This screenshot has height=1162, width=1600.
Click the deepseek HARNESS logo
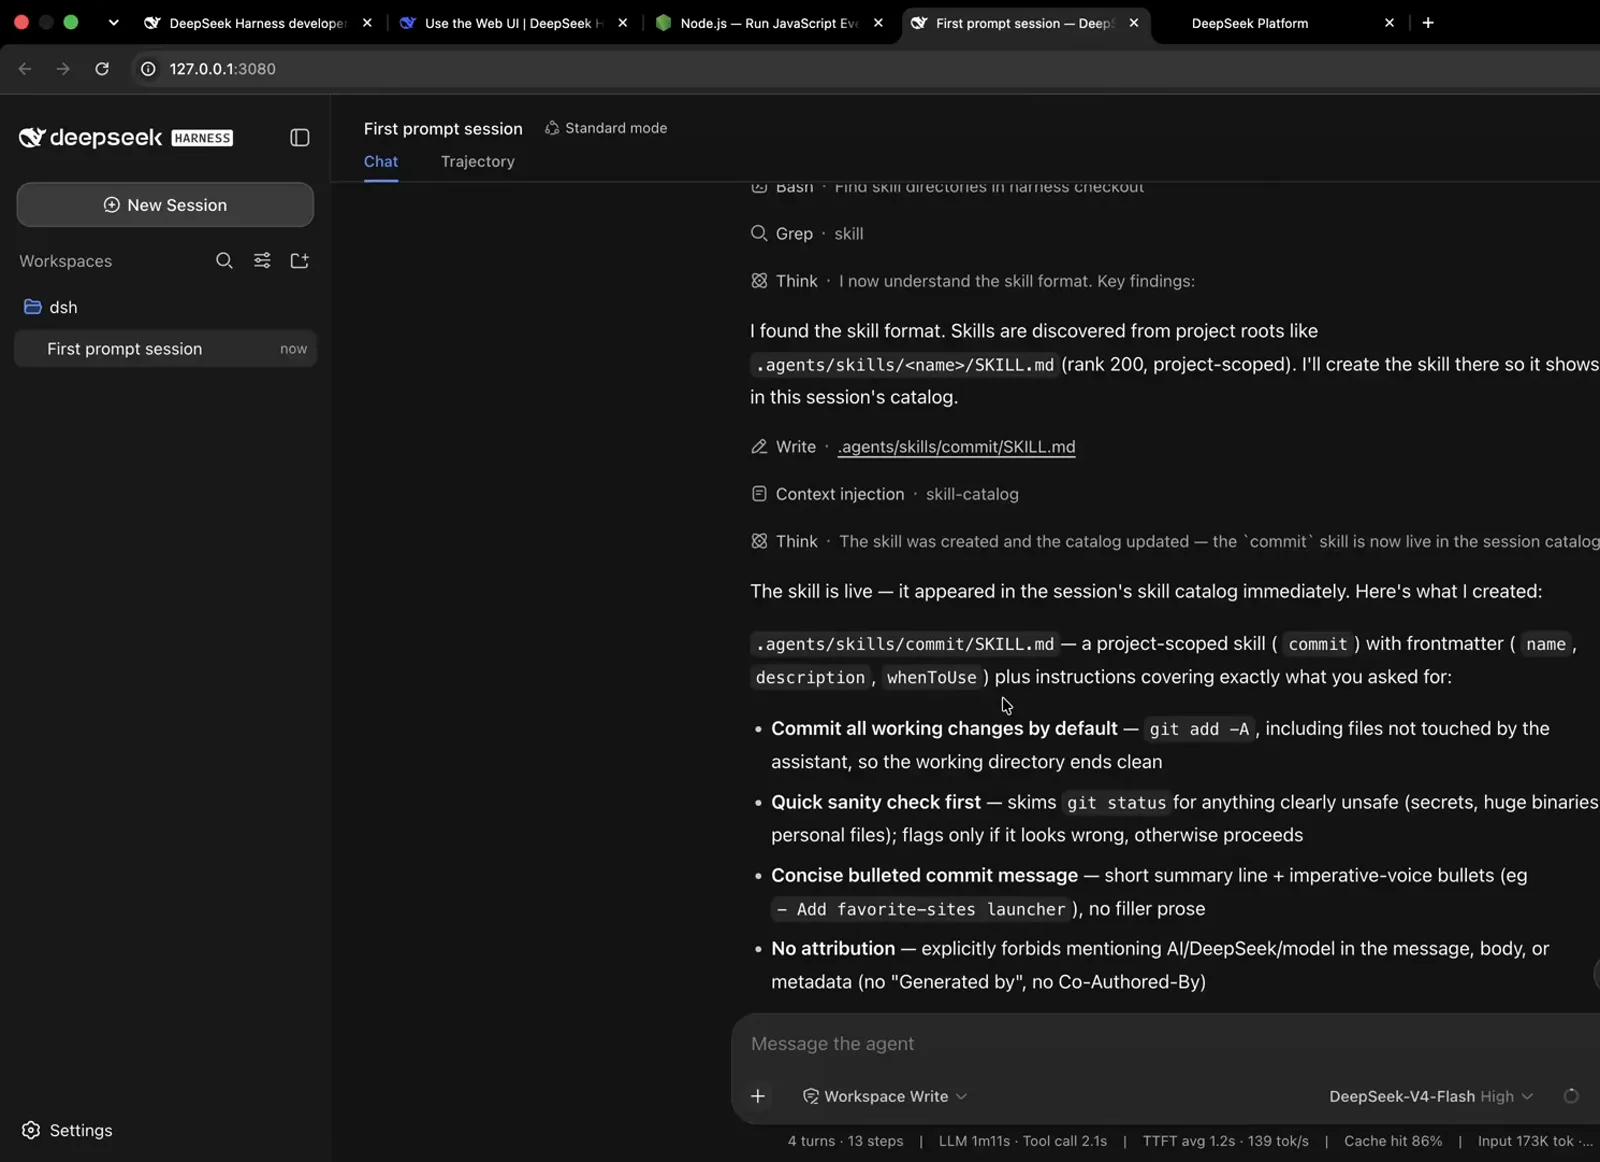point(126,138)
